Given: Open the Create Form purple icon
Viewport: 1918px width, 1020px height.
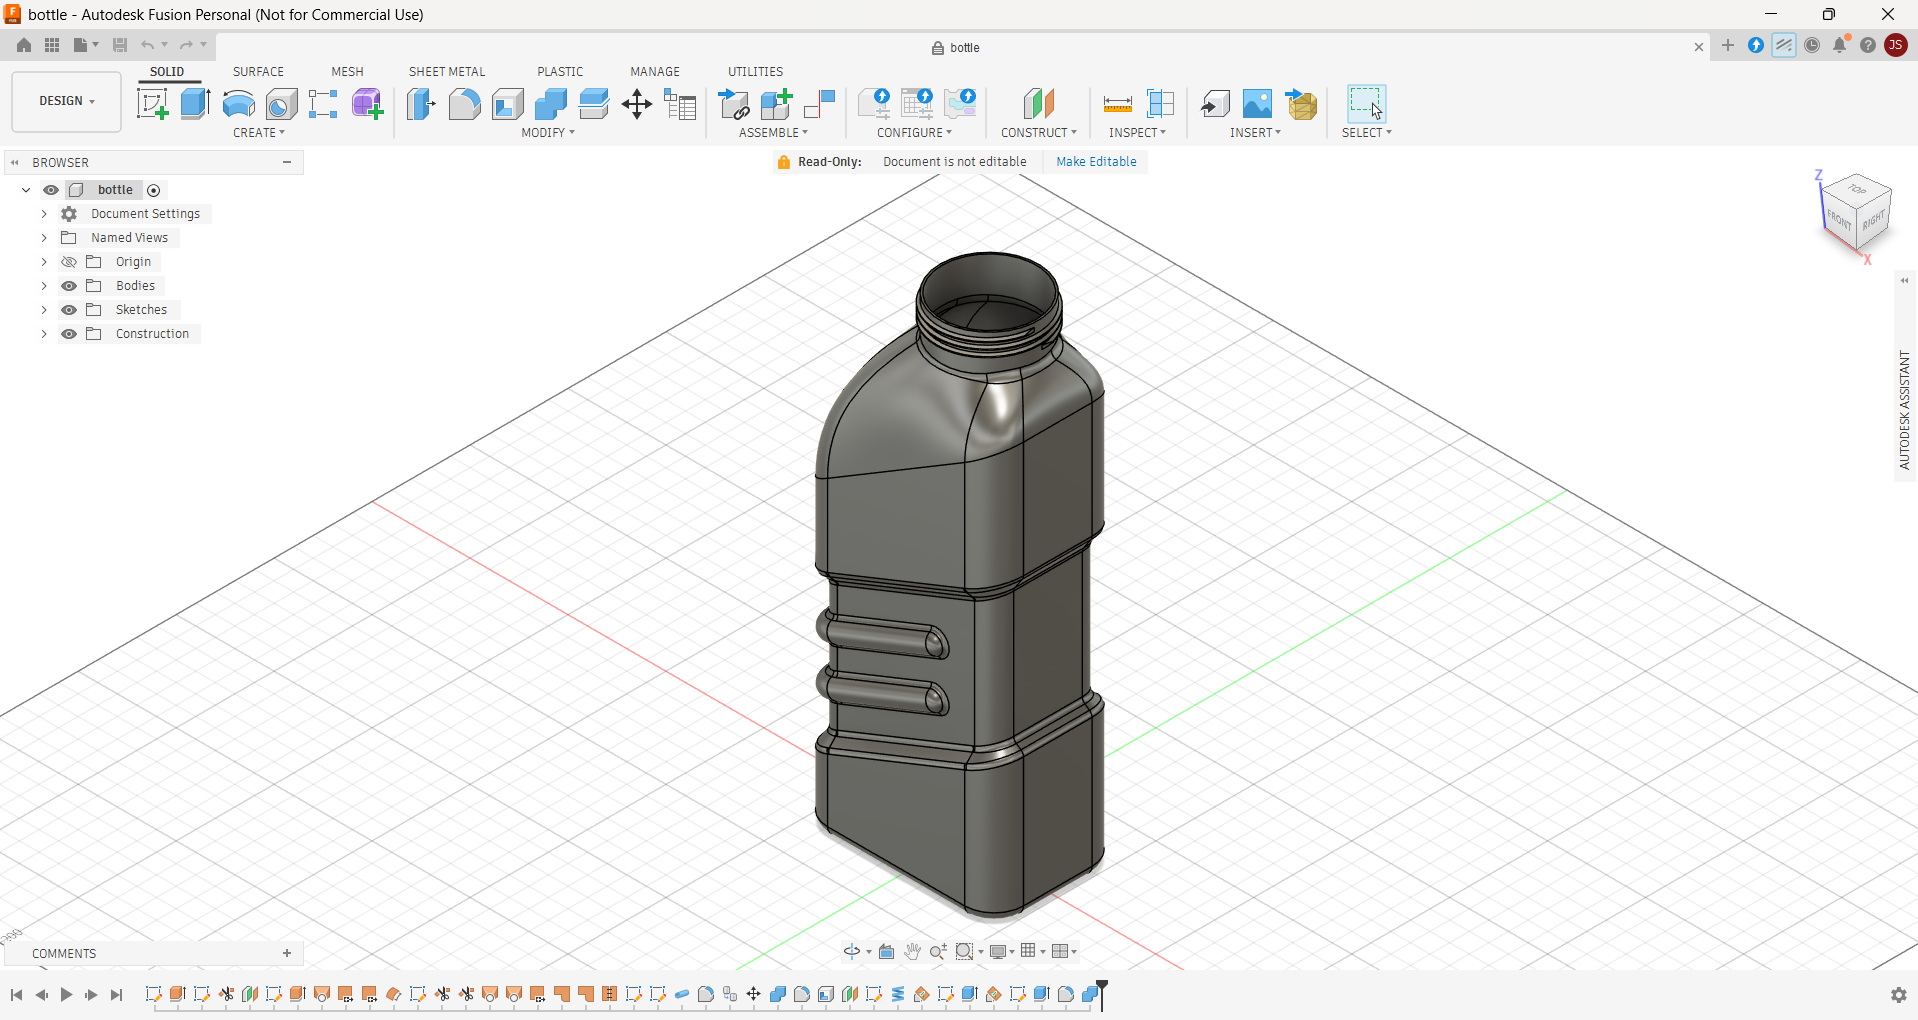Looking at the screenshot, I should [x=367, y=104].
